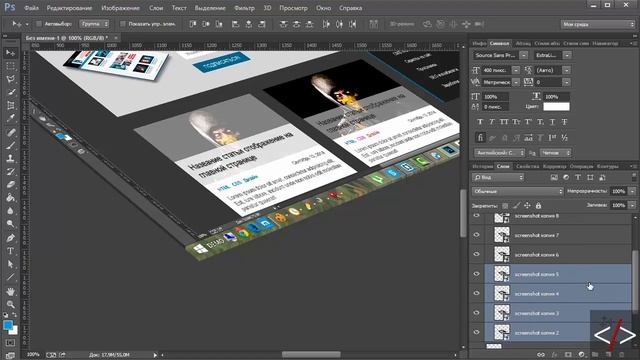Viewport: 640px width, 360px height.
Task: Select the Rectangular Marquee tool
Action: pos(11,66)
